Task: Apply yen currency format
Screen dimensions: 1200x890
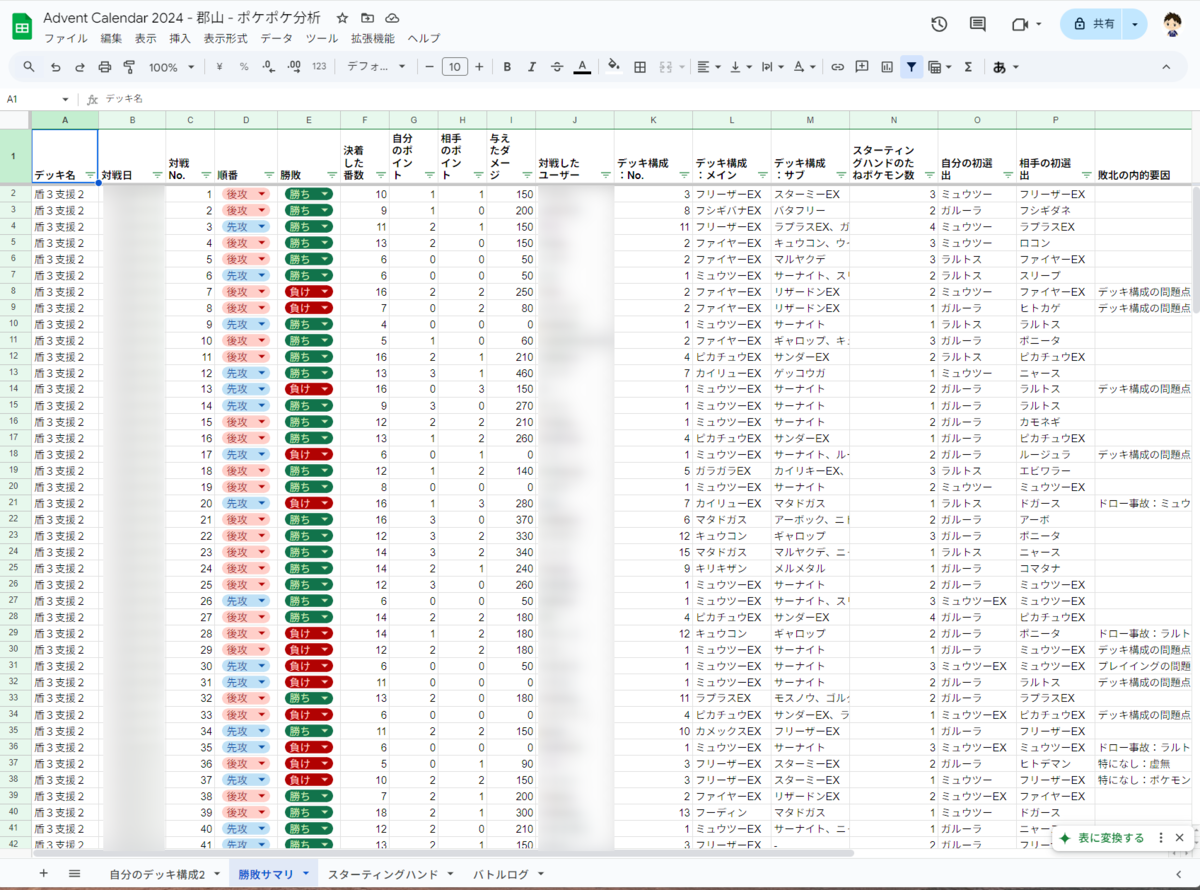Action: [x=219, y=67]
